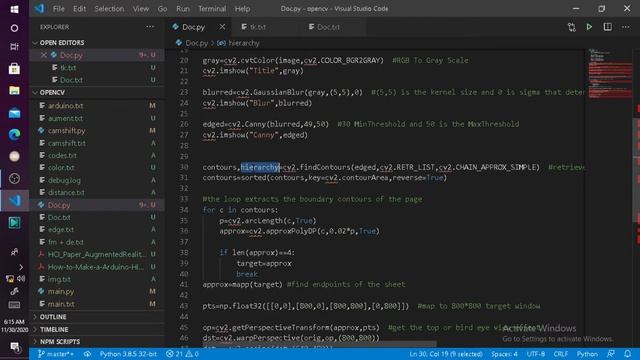
Task: Open Windows Start menu
Action: pos(14,9)
